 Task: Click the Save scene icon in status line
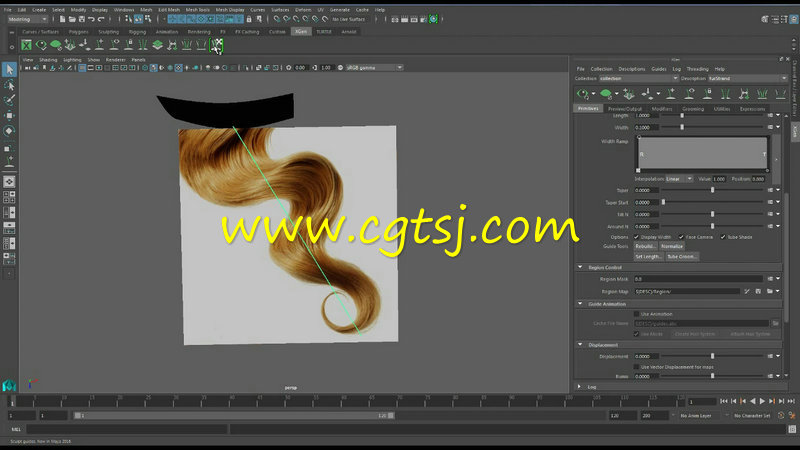[x=82, y=19]
